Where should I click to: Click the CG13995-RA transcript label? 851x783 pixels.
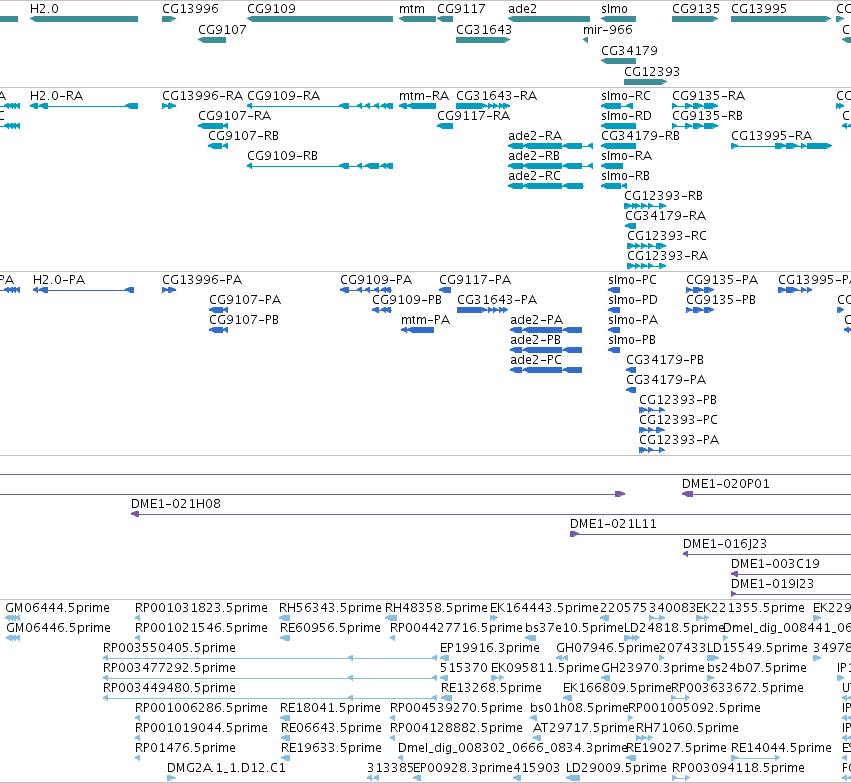[771, 136]
